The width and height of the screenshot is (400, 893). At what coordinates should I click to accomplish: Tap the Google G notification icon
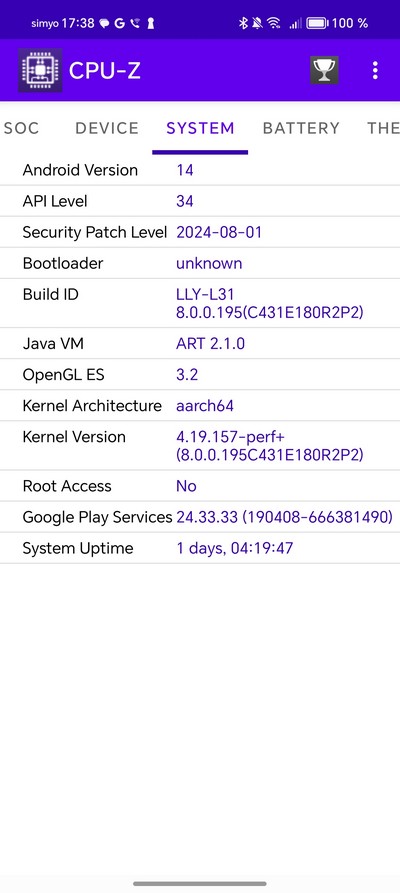click(x=120, y=23)
